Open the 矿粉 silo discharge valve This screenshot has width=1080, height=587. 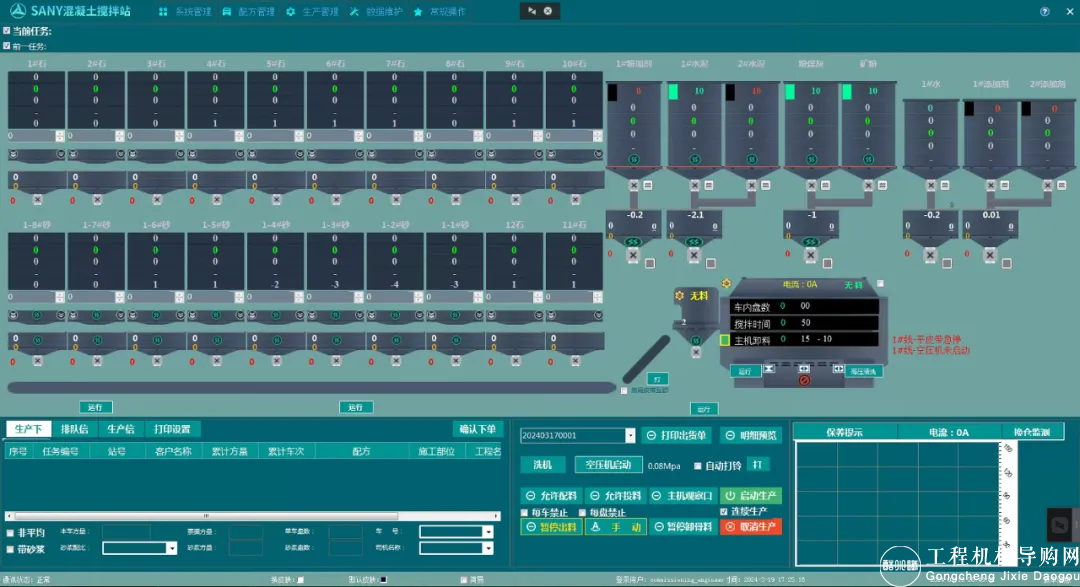click(x=868, y=185)
